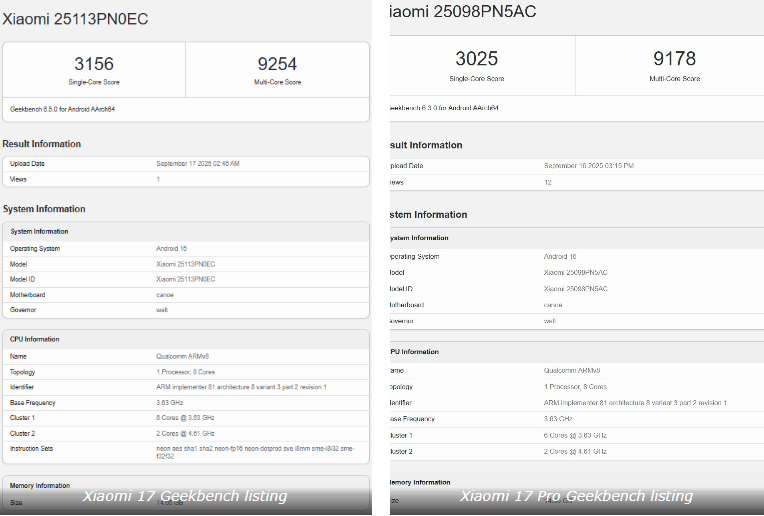Click the CPU Information header in the left listing

point(36,339)
